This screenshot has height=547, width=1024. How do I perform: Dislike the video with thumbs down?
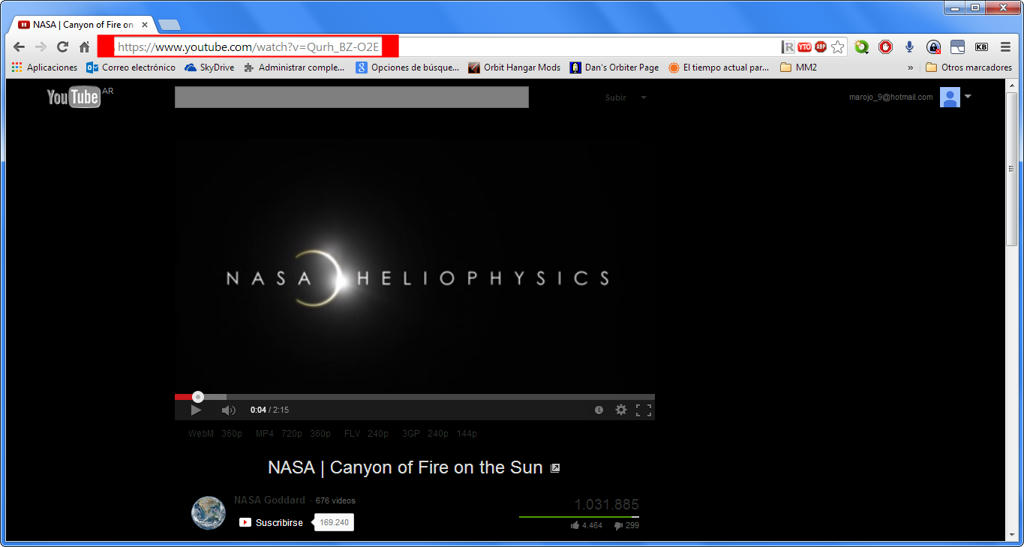click(618, 525)
